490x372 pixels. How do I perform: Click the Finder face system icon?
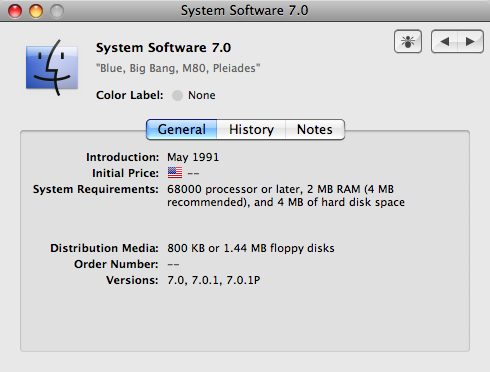pos(52,68)
